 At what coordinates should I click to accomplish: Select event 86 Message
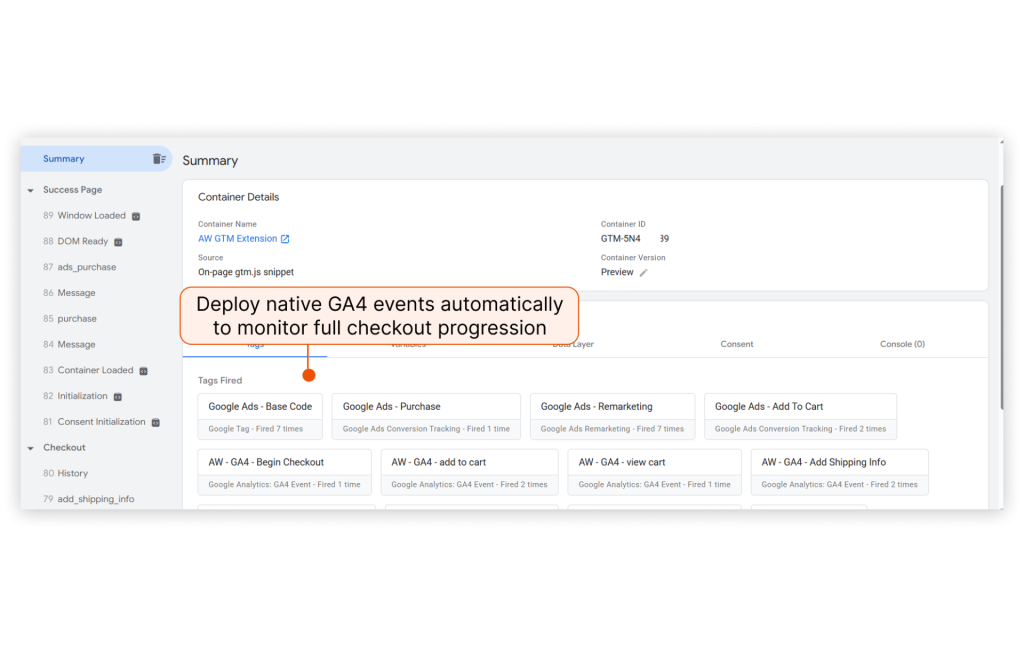(x=69, y=293)
